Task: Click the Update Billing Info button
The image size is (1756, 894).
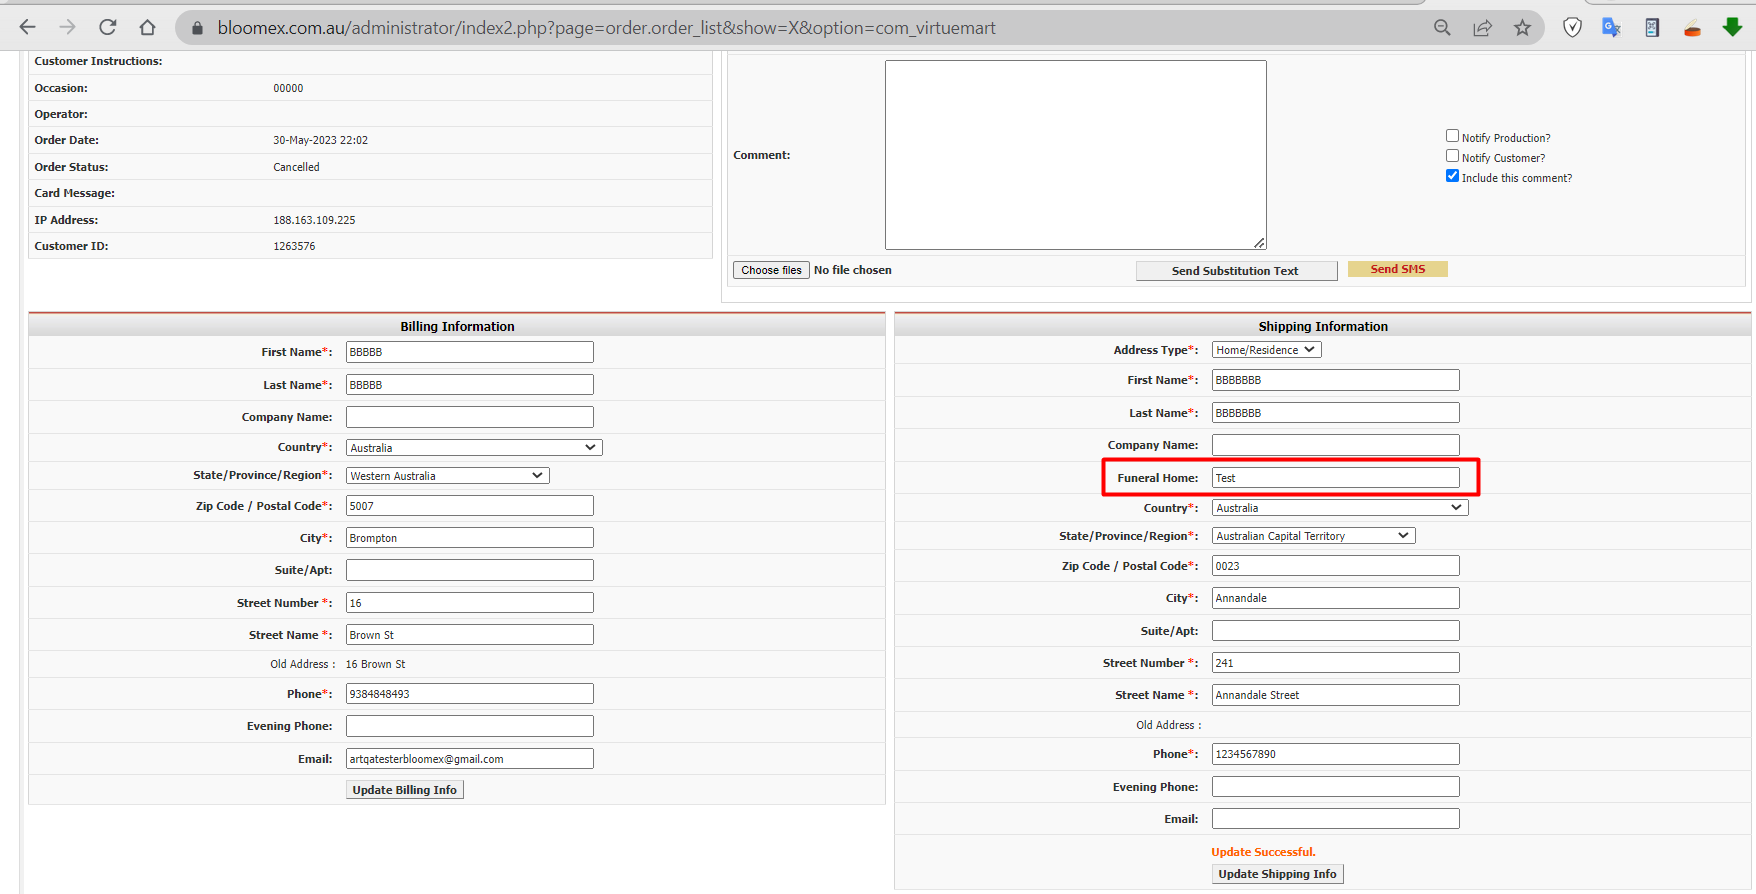Action: pyautogui.click(x=404, y=790)
